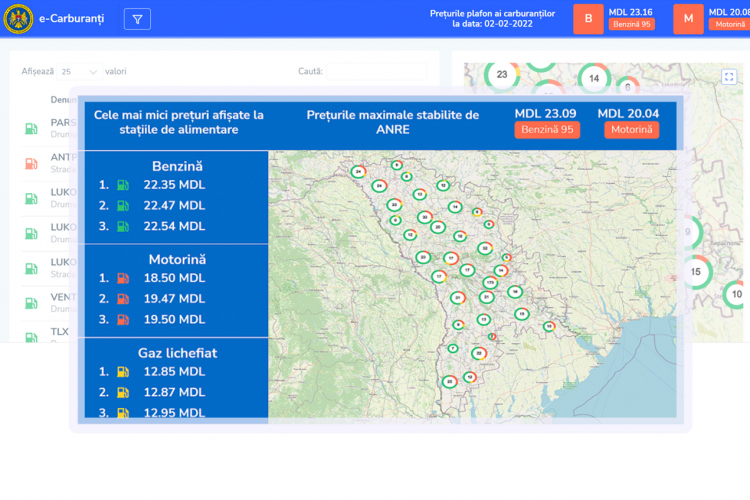Click the green pump icon beside 22.35 MDL
This screenshot has height=500, width=750.
click(x=123, y=185)
